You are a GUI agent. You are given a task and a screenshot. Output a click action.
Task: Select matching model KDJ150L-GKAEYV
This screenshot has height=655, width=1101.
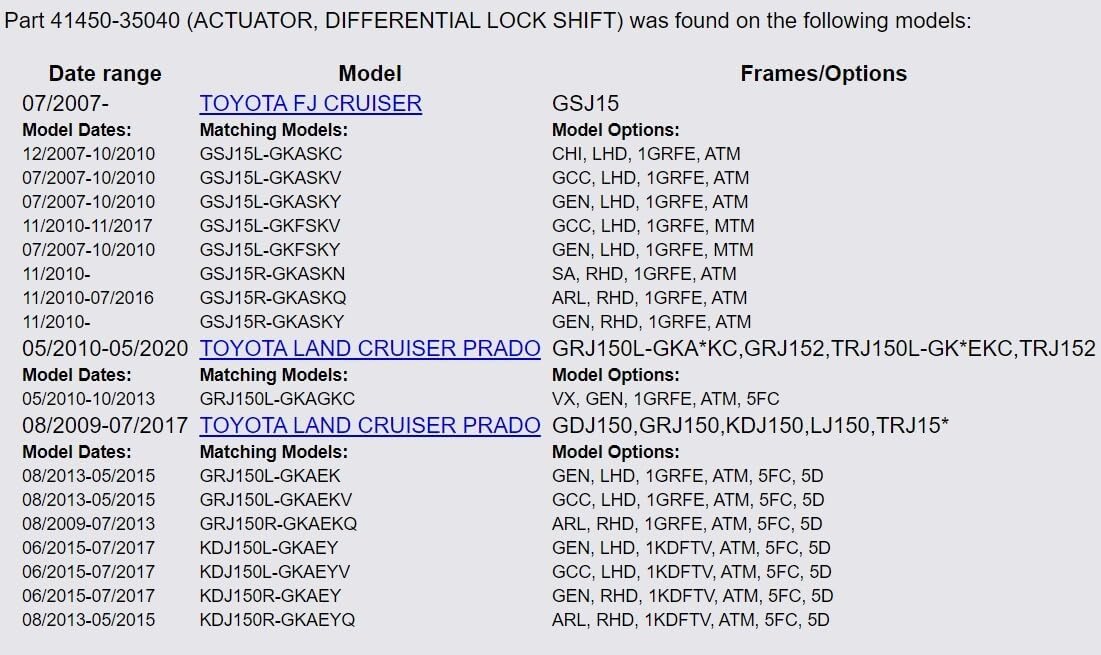click(x=275, y=571)
